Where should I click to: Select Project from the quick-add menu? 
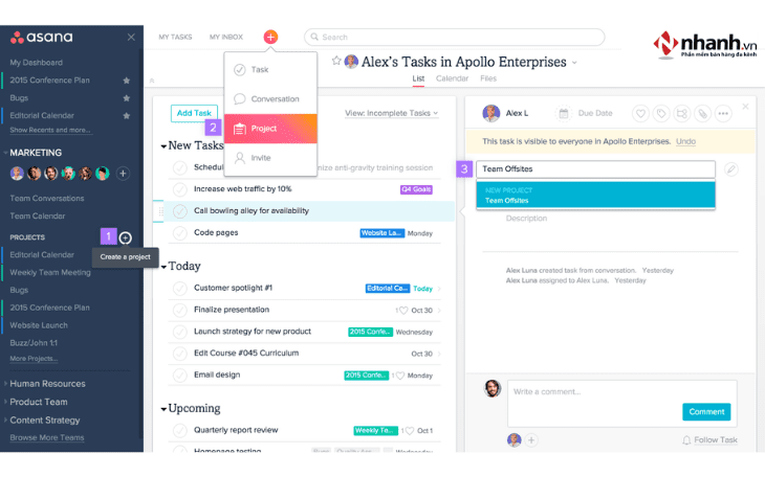[271, 128]
